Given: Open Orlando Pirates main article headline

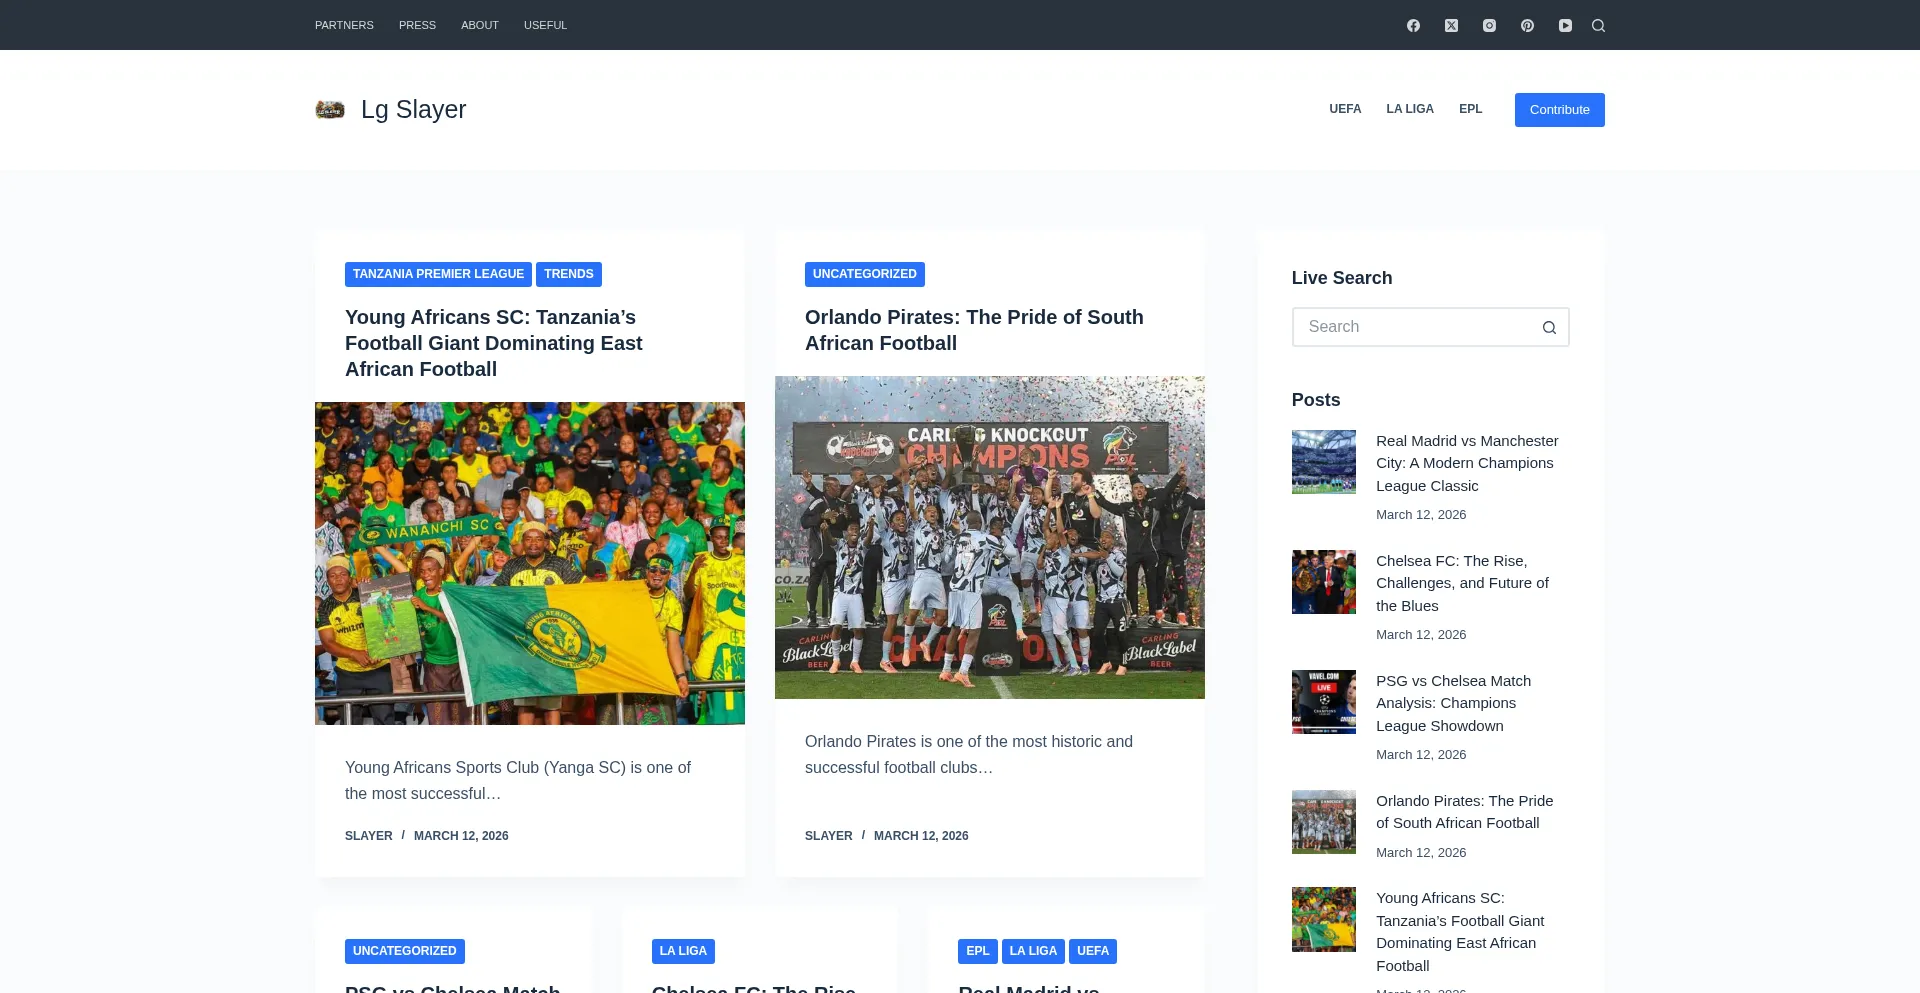Looking at the screenshot, I should [974, 330].
